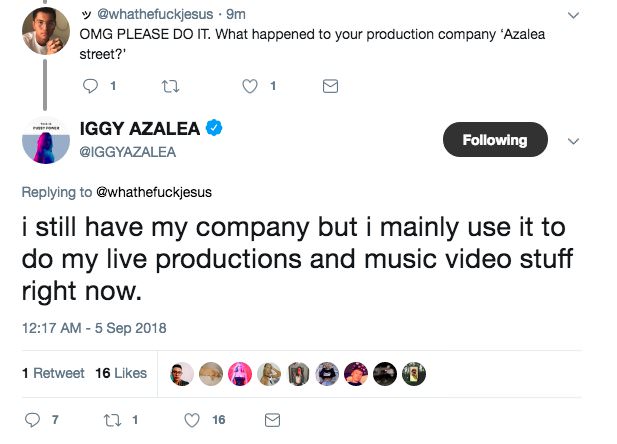Image resolution: width=617 pixels, height=444 pixels.
Task: Toggle the Following button for Iggy Azalea
Action: (494, 140)
